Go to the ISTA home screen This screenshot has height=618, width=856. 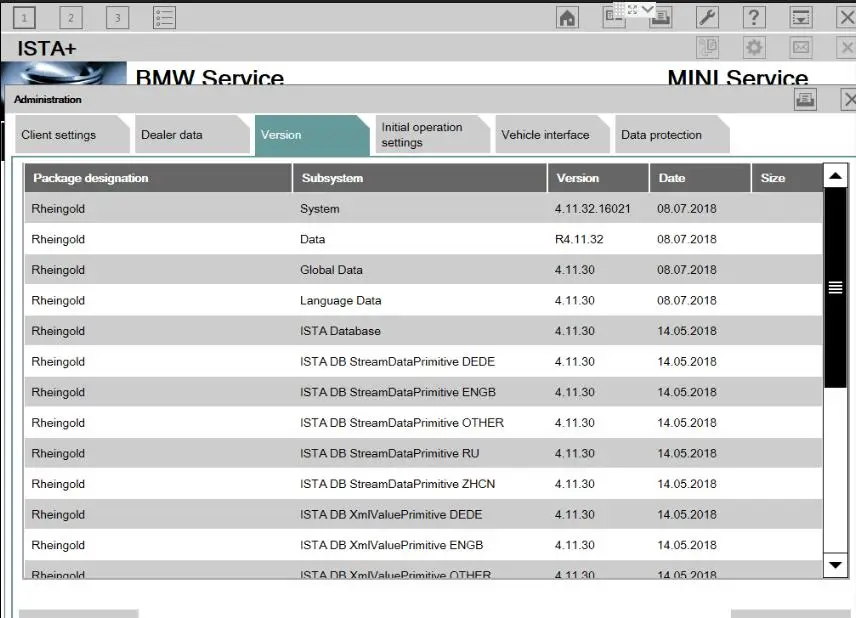[x=567, y=17]
